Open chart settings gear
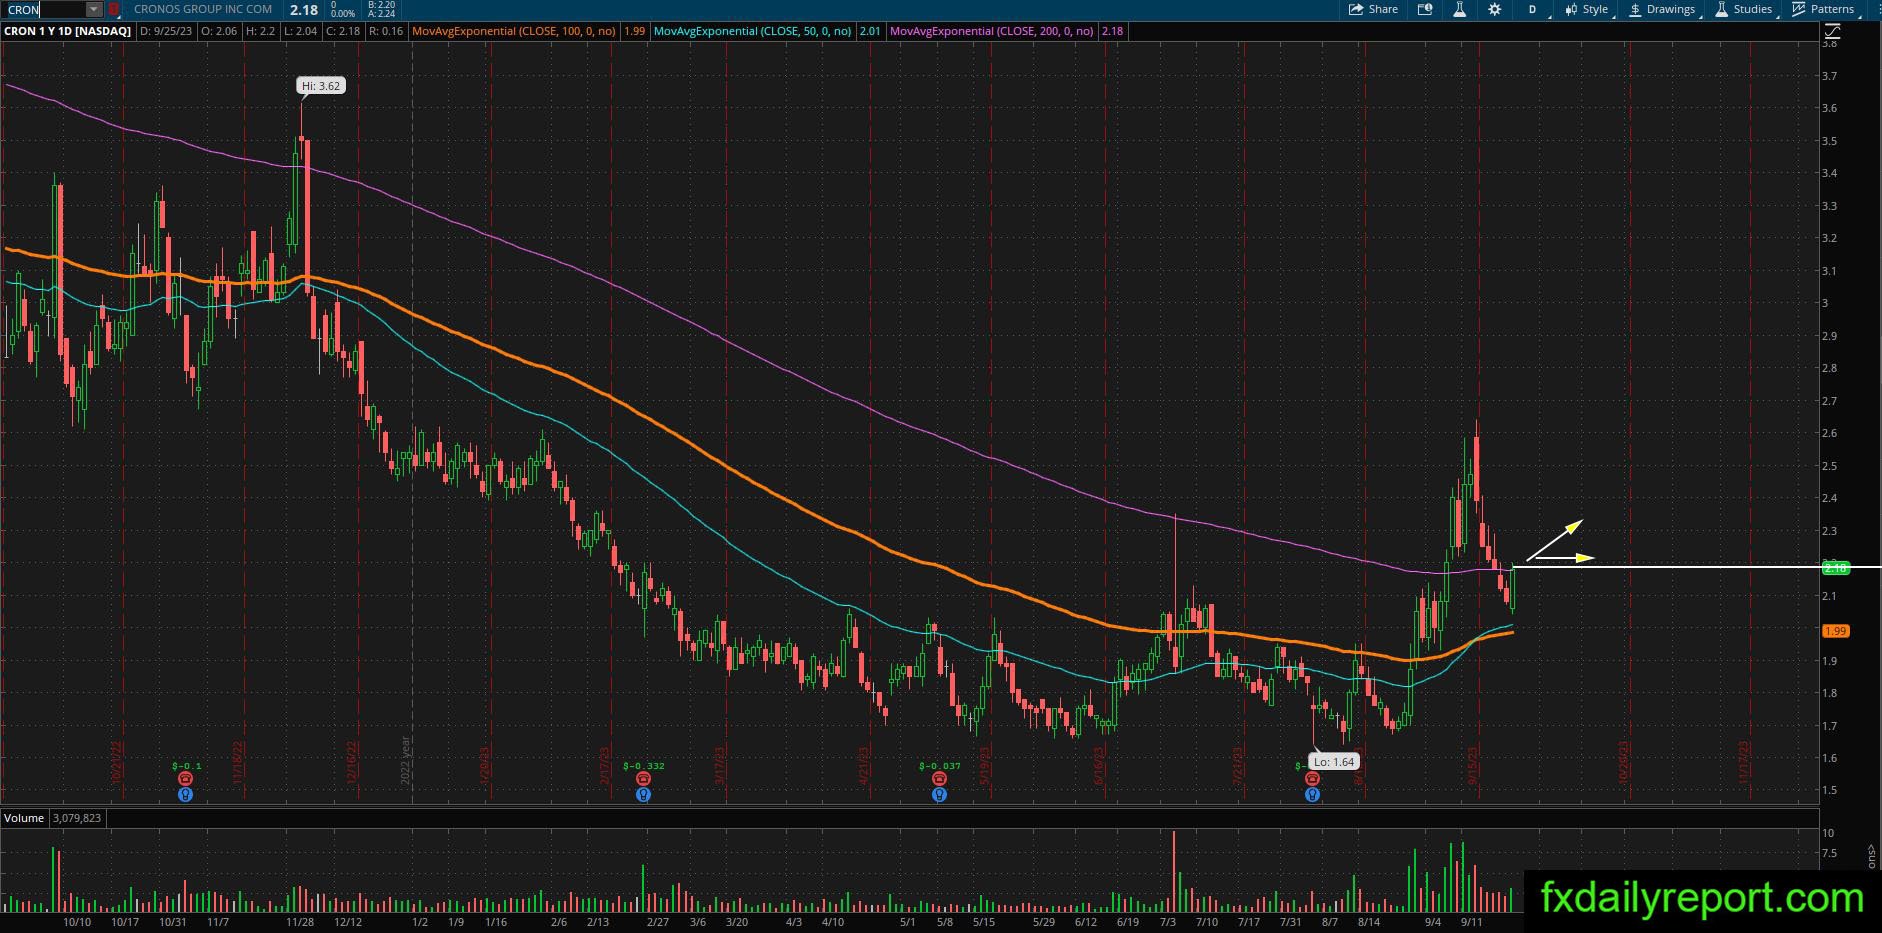Screen dimensions: 1882x933 [1494, 9]
